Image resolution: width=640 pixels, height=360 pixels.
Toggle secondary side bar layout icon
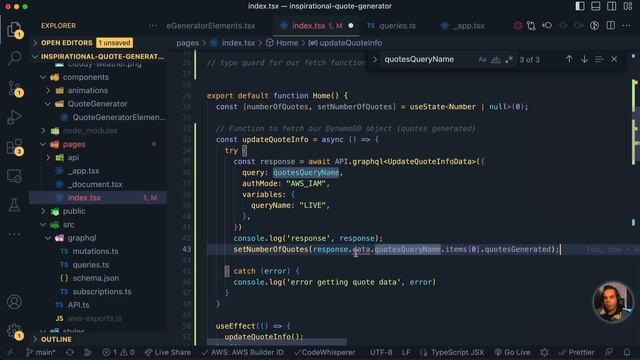pyautogui.click(x=611, y=6)
